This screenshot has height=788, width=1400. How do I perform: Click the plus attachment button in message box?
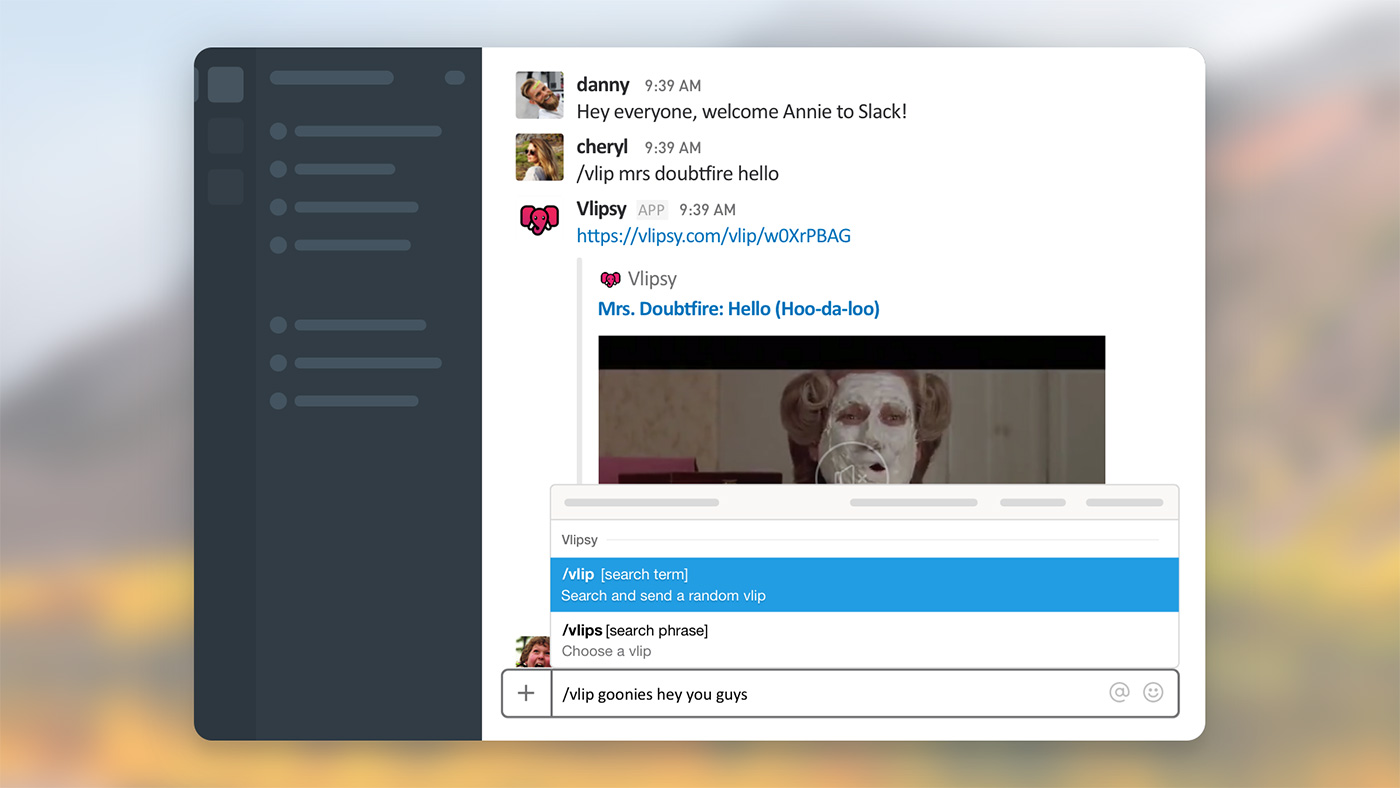(x=526, y=693)
